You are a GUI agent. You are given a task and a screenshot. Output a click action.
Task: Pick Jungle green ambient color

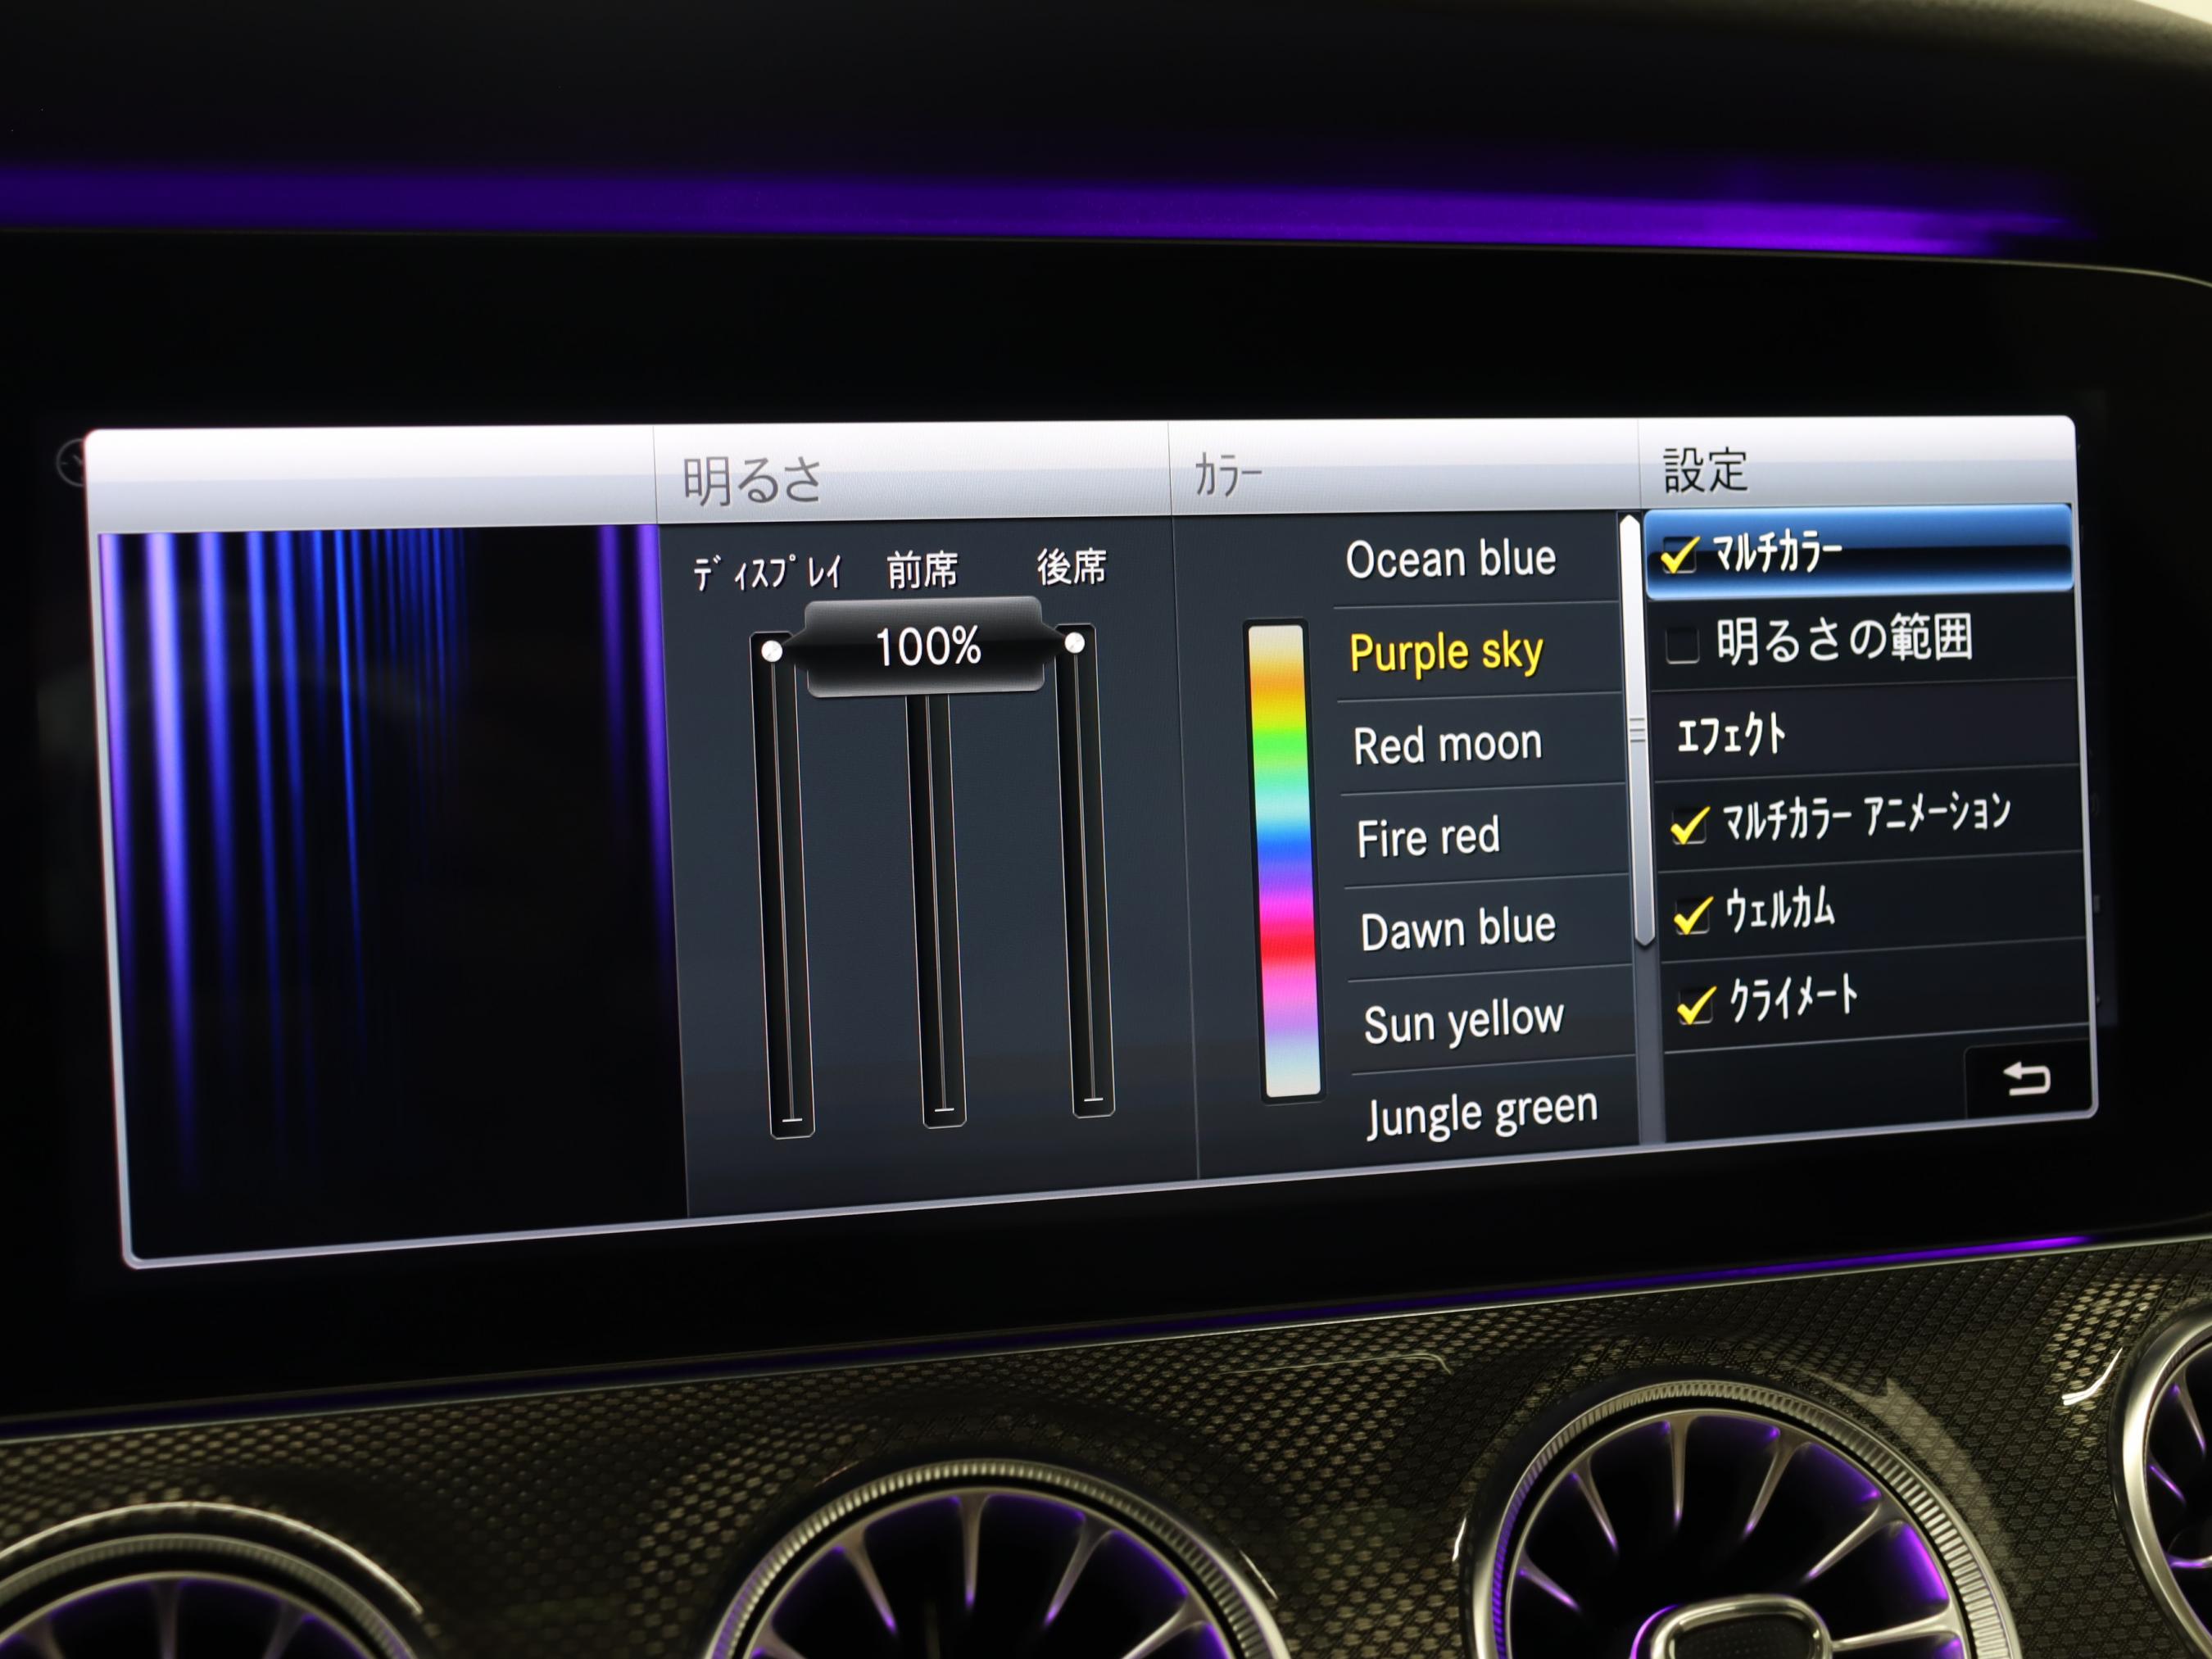(x=1481, y=1111)
